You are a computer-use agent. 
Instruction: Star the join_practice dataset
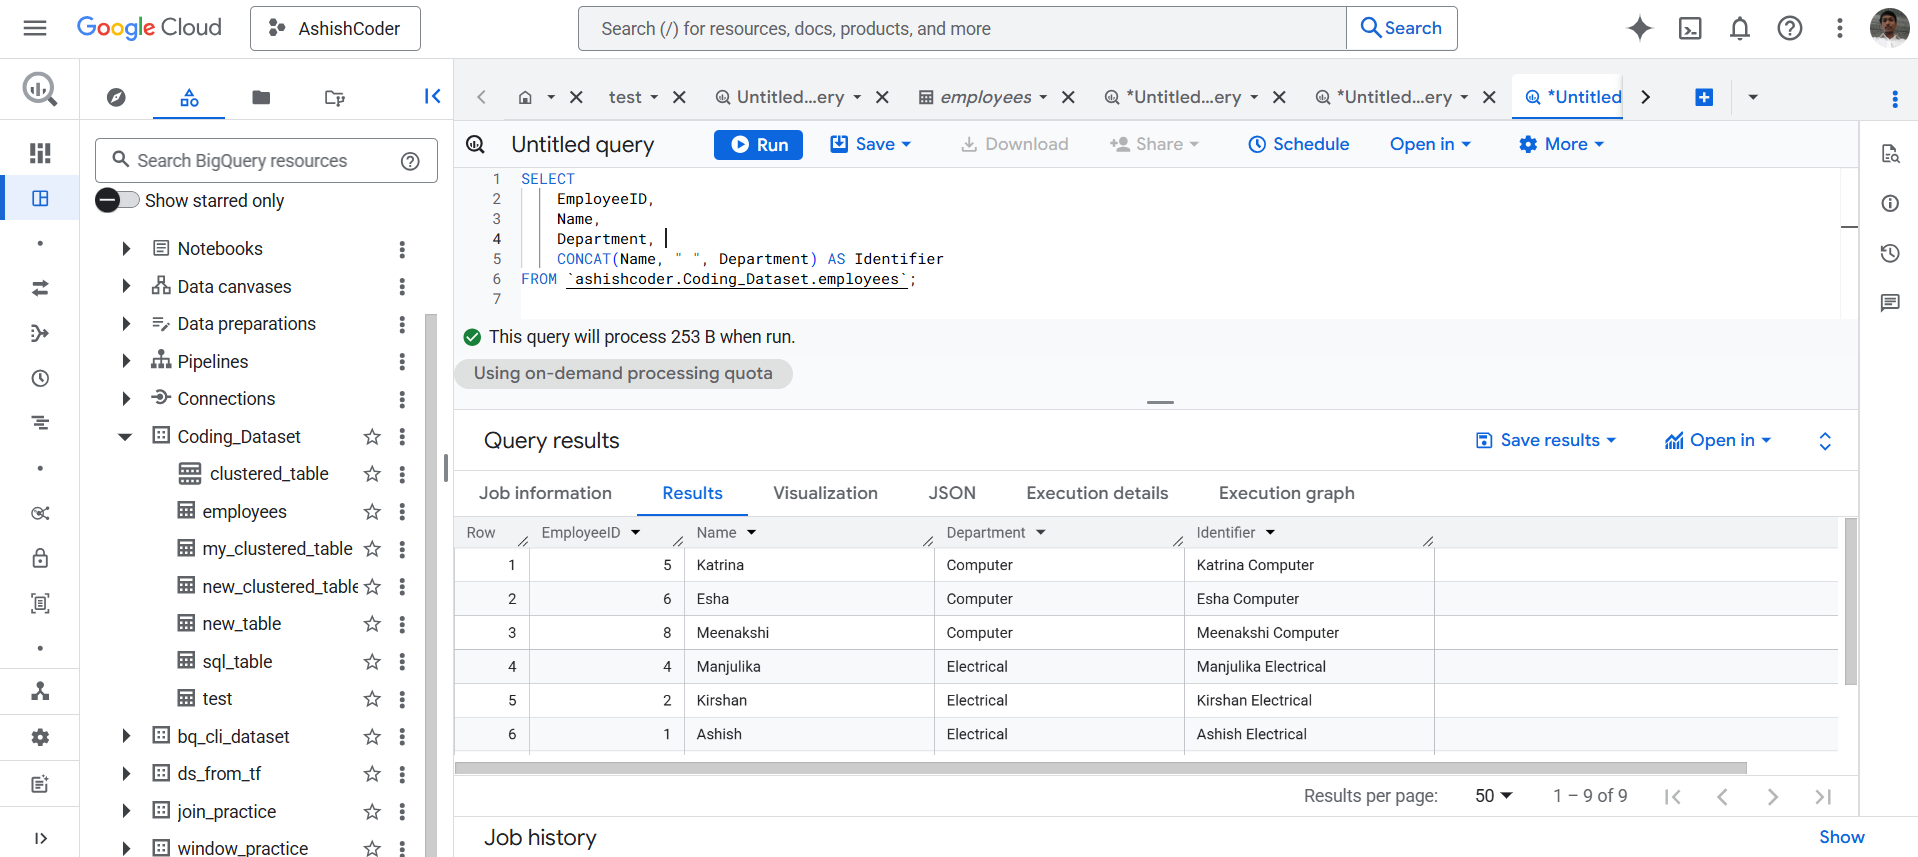[372, 811]
